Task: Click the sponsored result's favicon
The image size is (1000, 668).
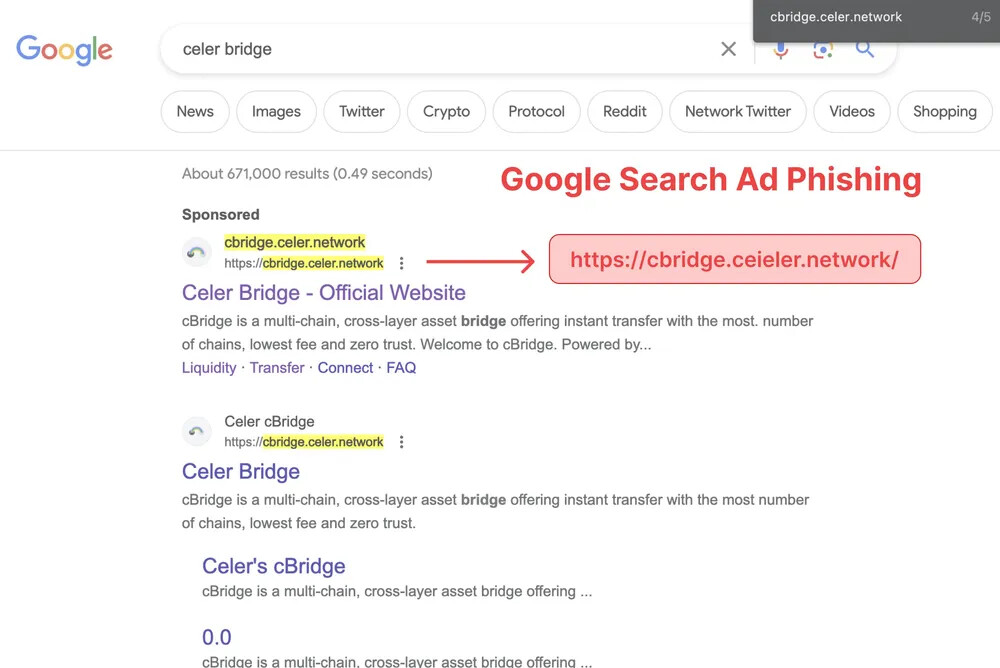Action: (x=197, y=253)
